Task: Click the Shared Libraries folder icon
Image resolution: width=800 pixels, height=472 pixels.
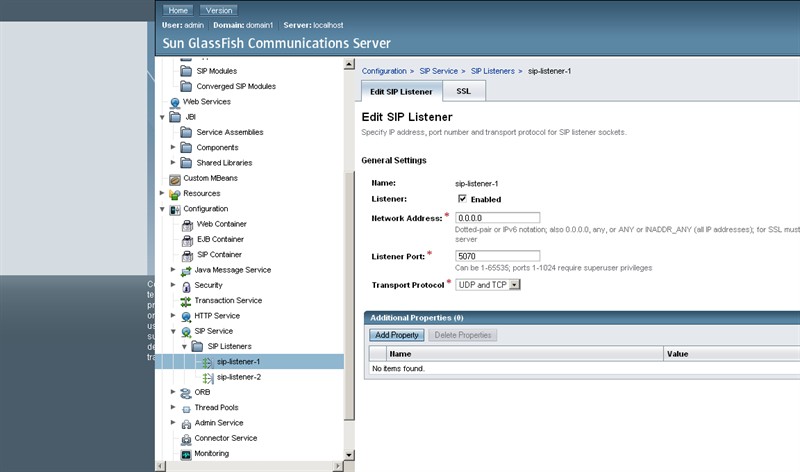Action: point(186,163)
